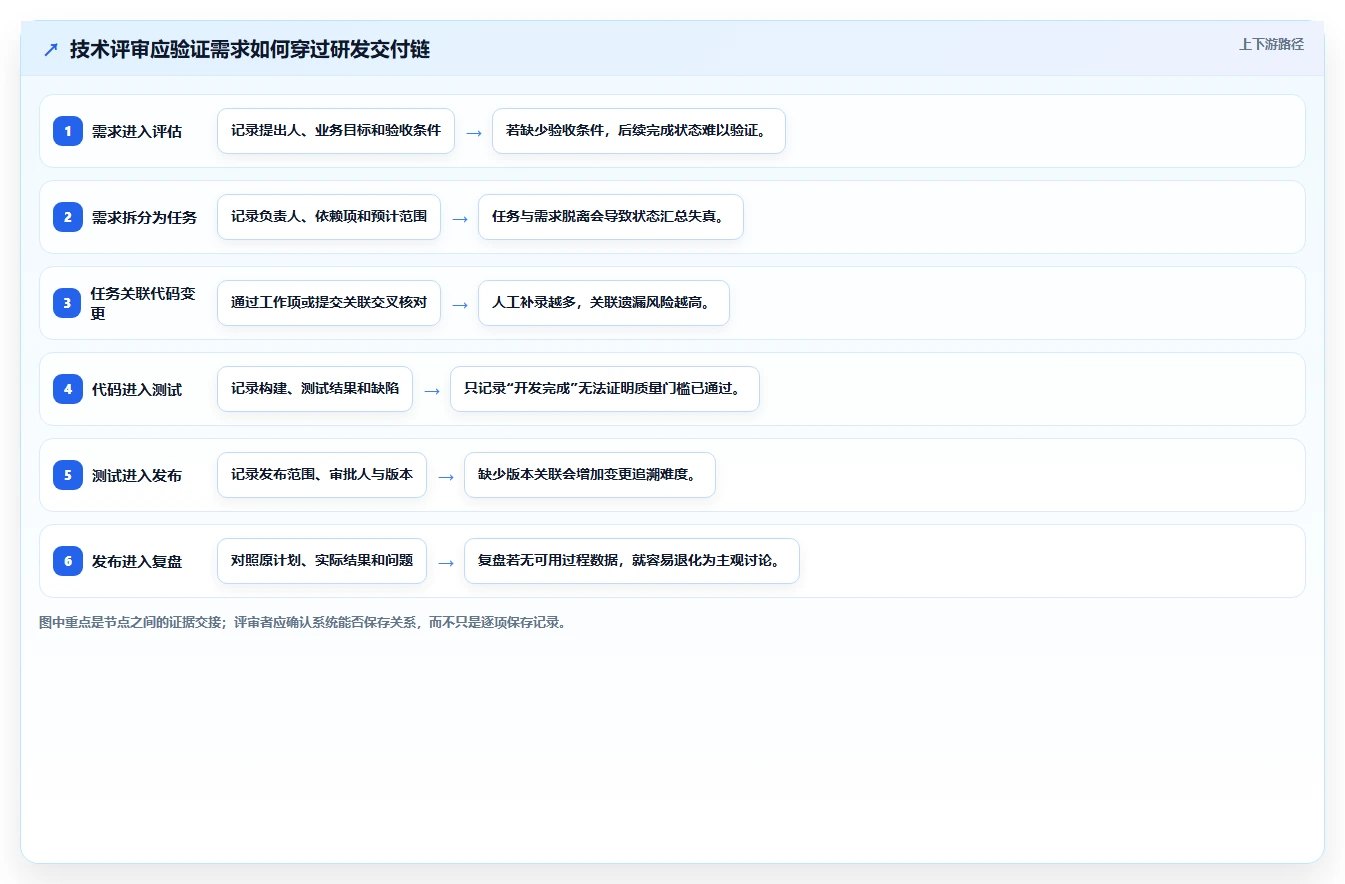The width and height of the screenshot is (1345, 884).
Task: Click the diagonal arrow icon beside the title
Action: (51, 50)
